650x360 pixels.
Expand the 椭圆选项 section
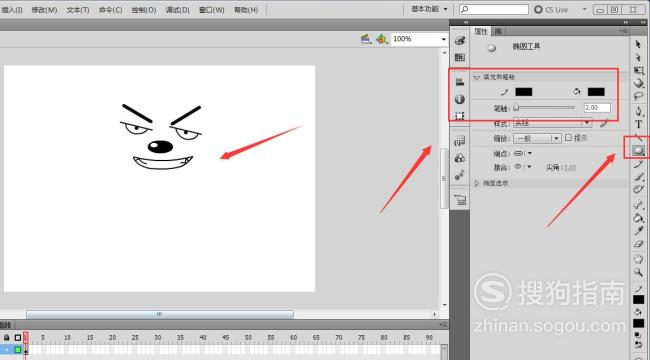point(476,183)
